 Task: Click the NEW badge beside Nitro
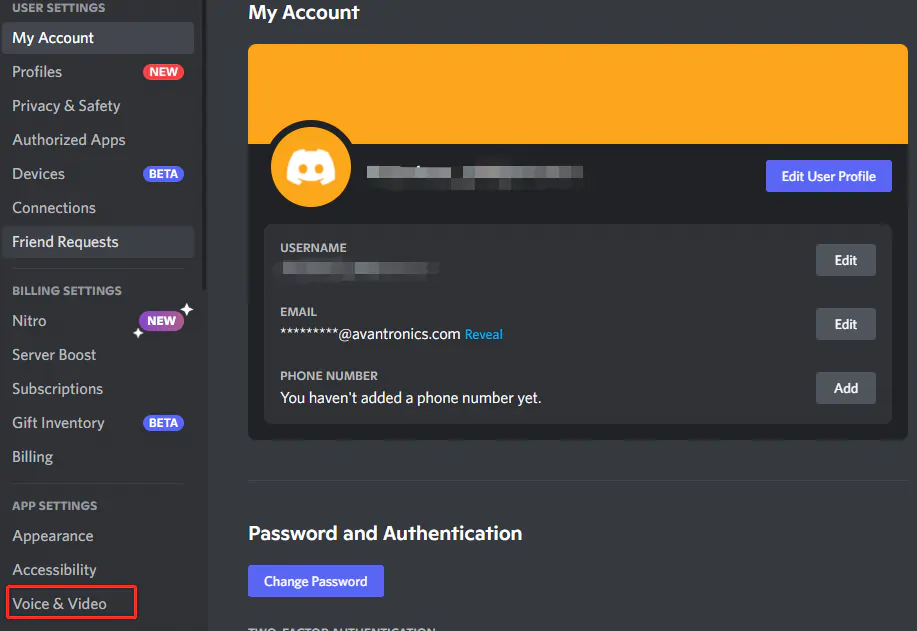pos(160,320)
